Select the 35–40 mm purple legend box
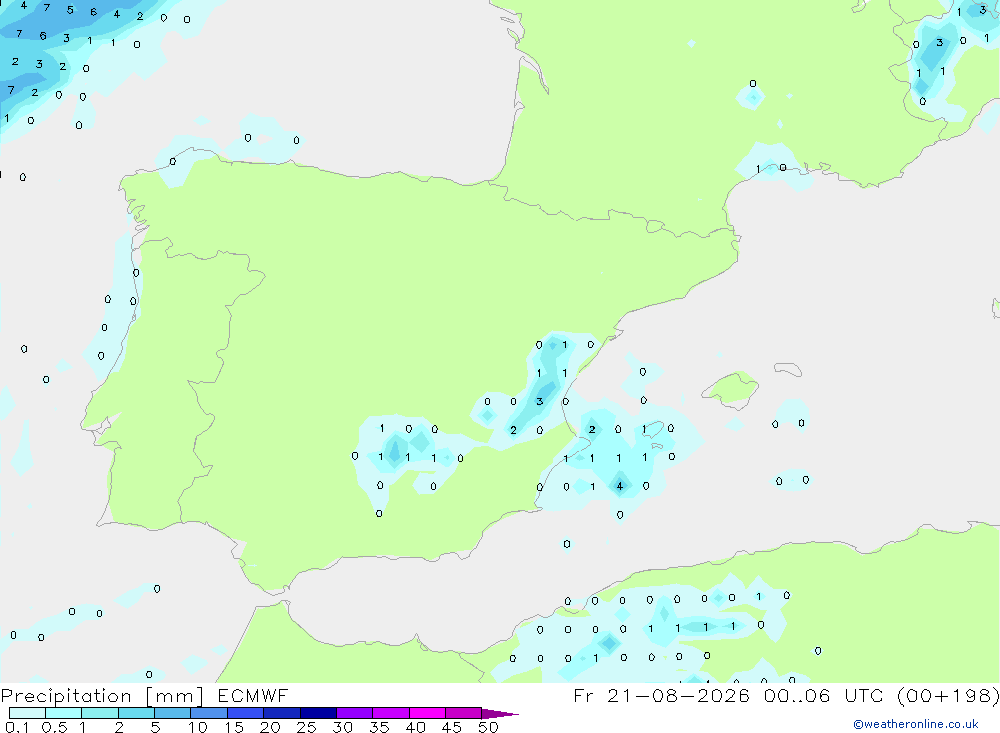 tap(391, 713)
